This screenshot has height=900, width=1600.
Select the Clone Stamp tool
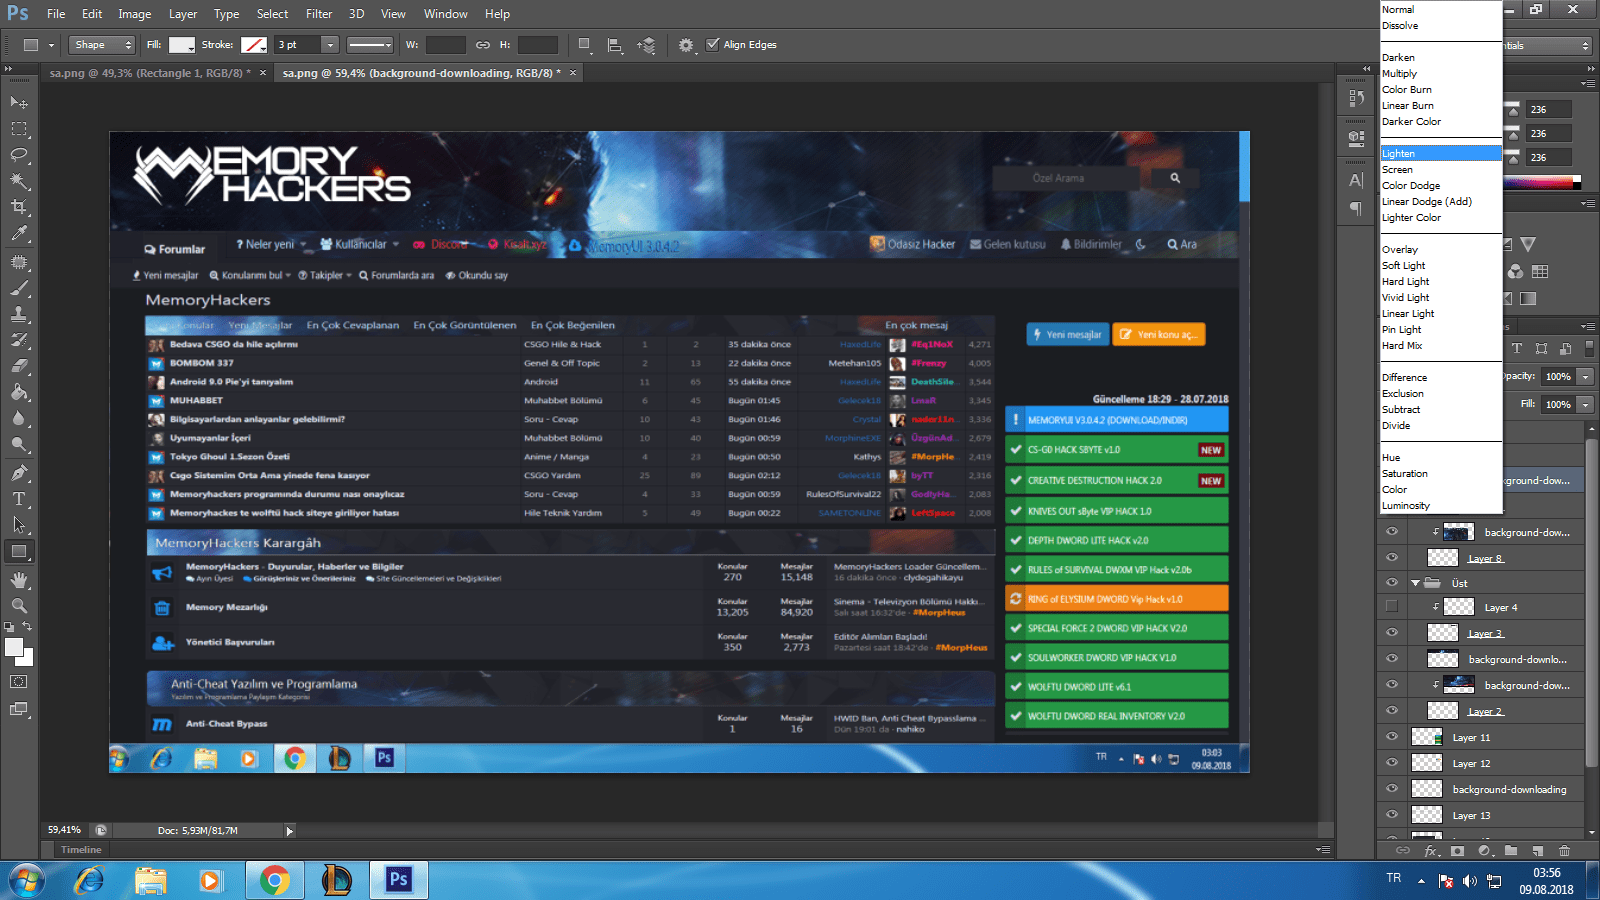pyautogui.click(x=19, y=314)
